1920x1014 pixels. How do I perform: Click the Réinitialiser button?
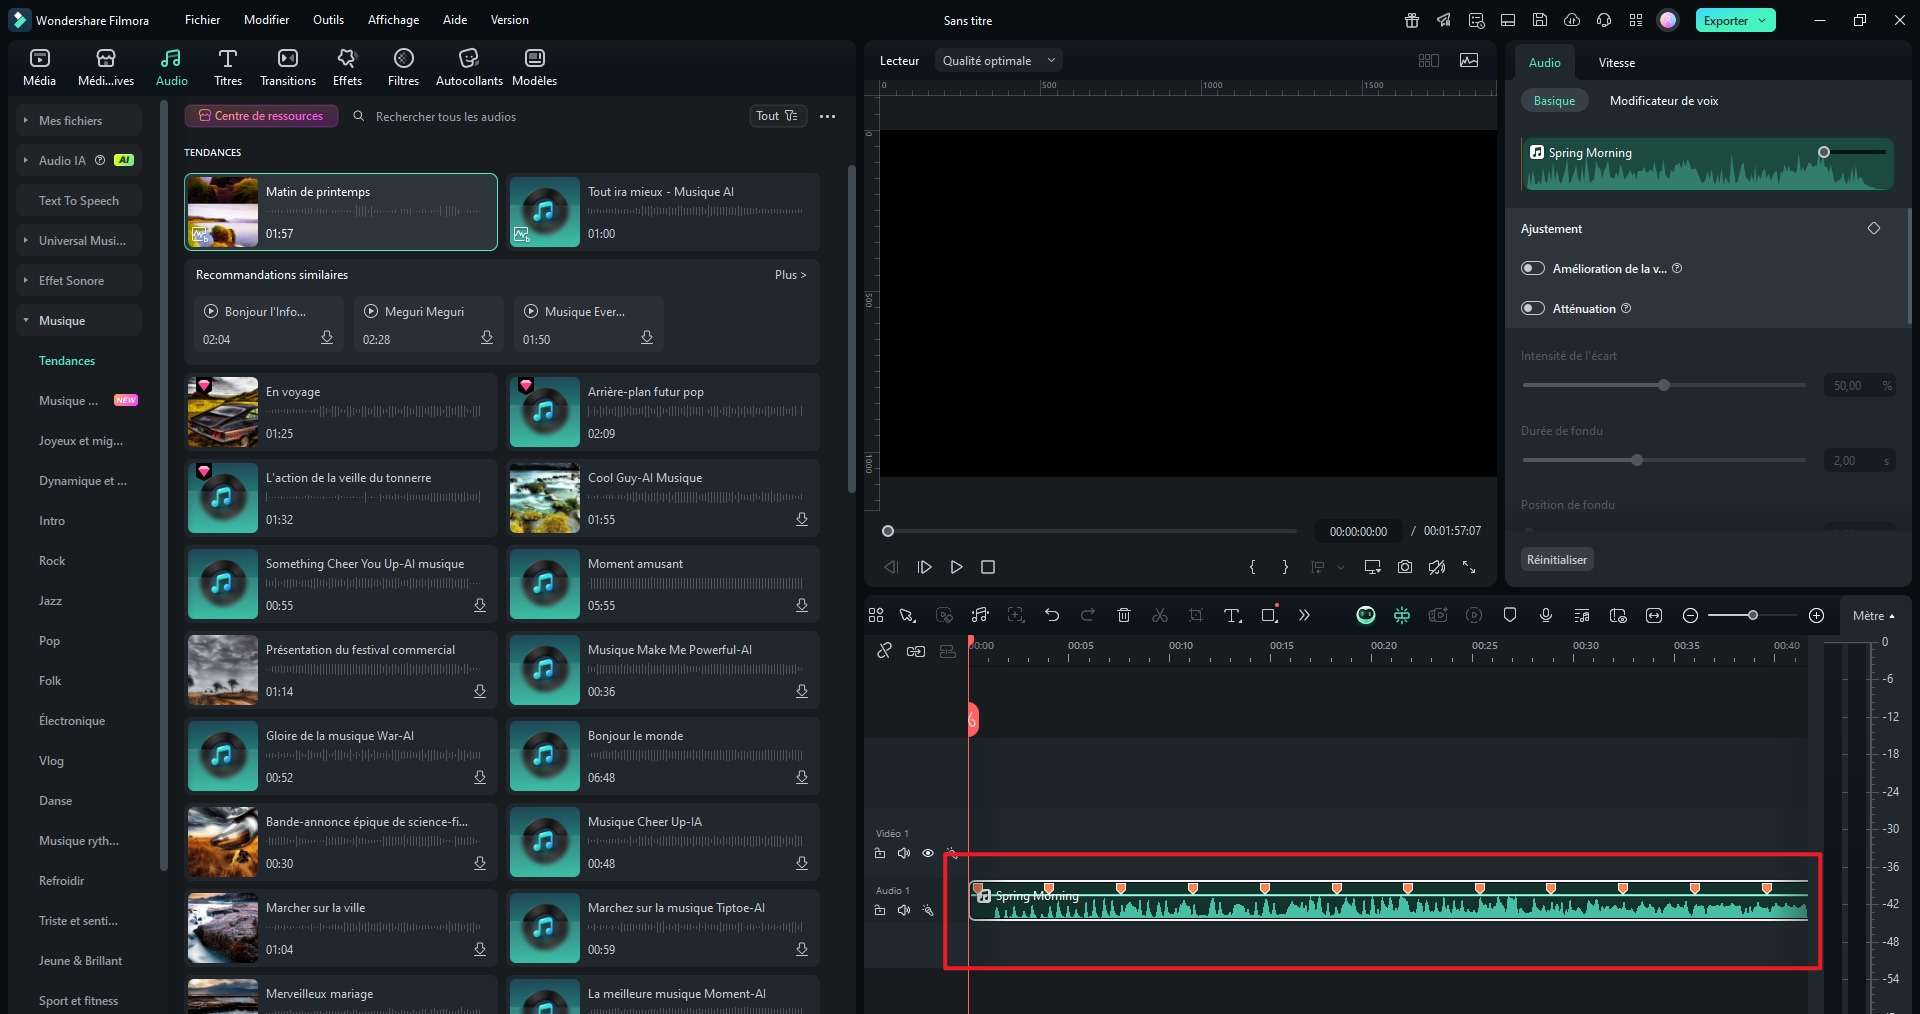coord(1557,559)
